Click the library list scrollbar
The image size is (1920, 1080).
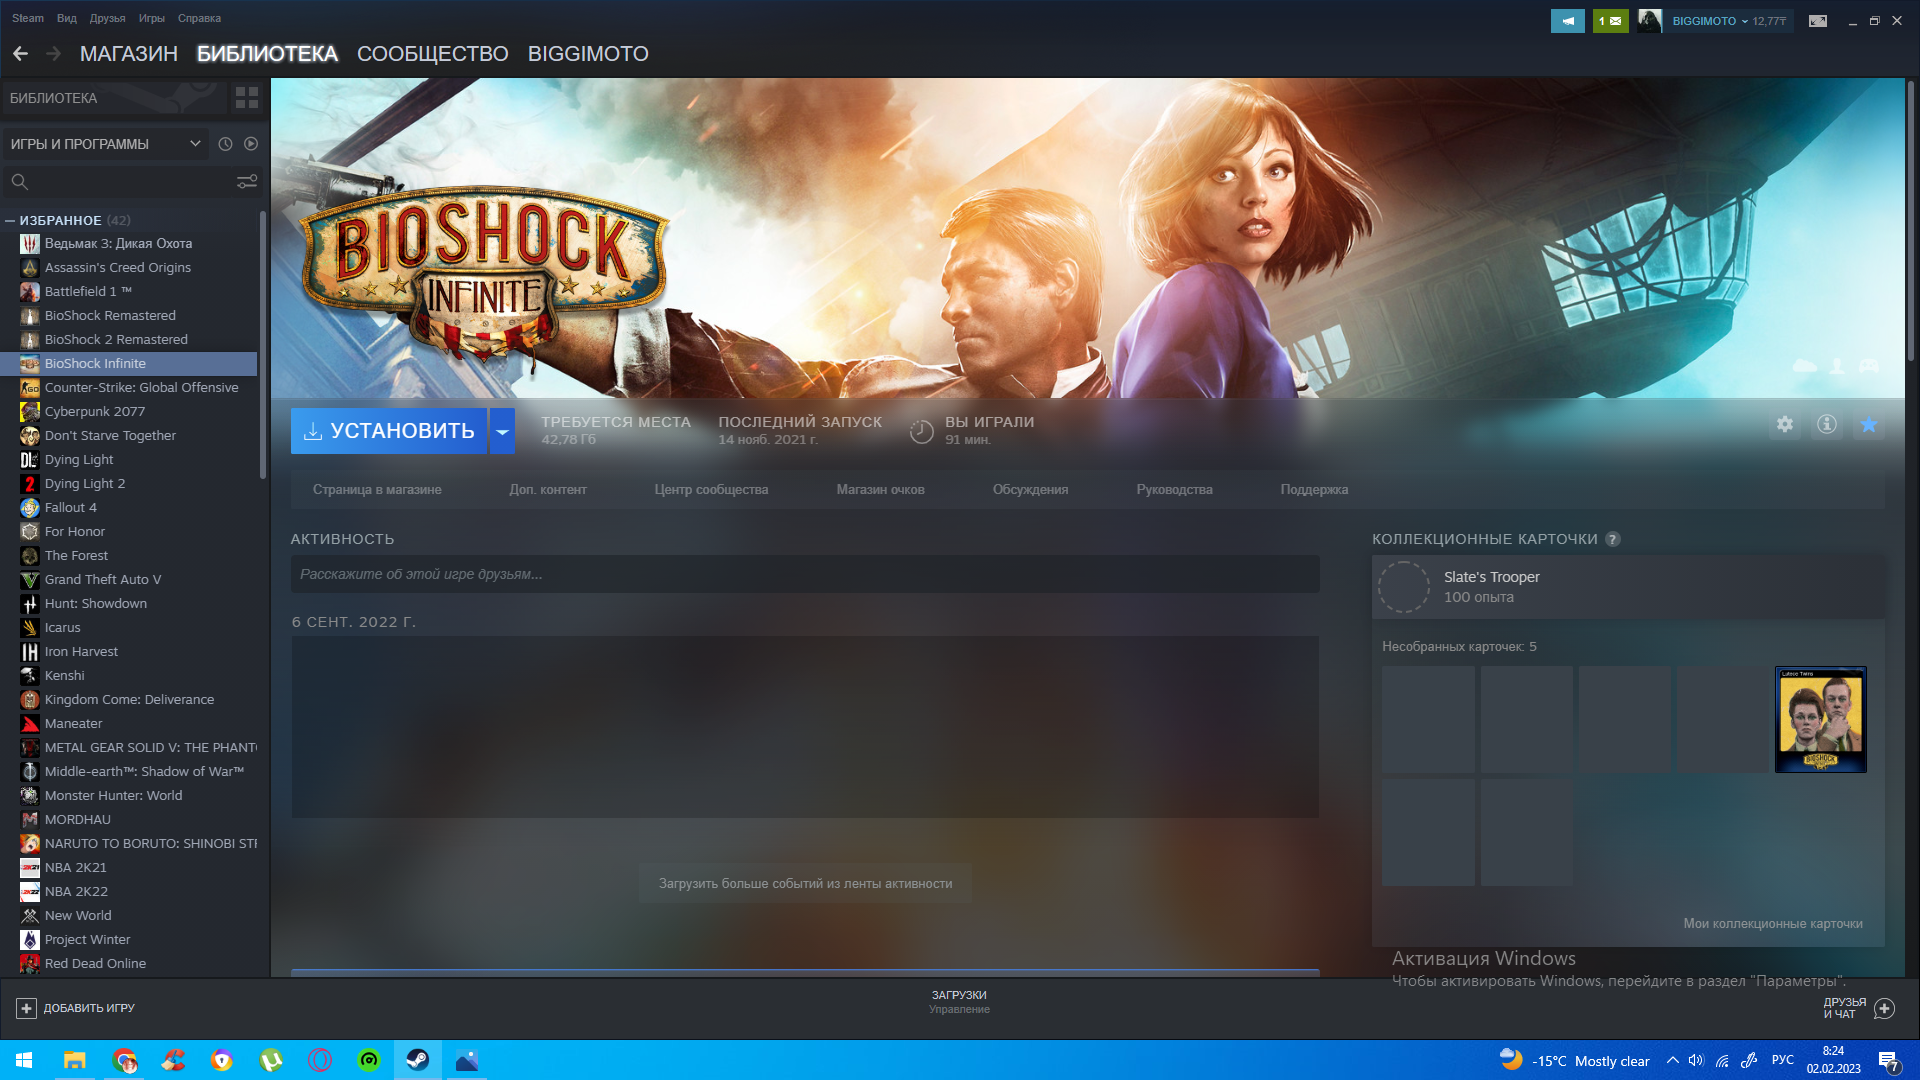coord(263,345)
